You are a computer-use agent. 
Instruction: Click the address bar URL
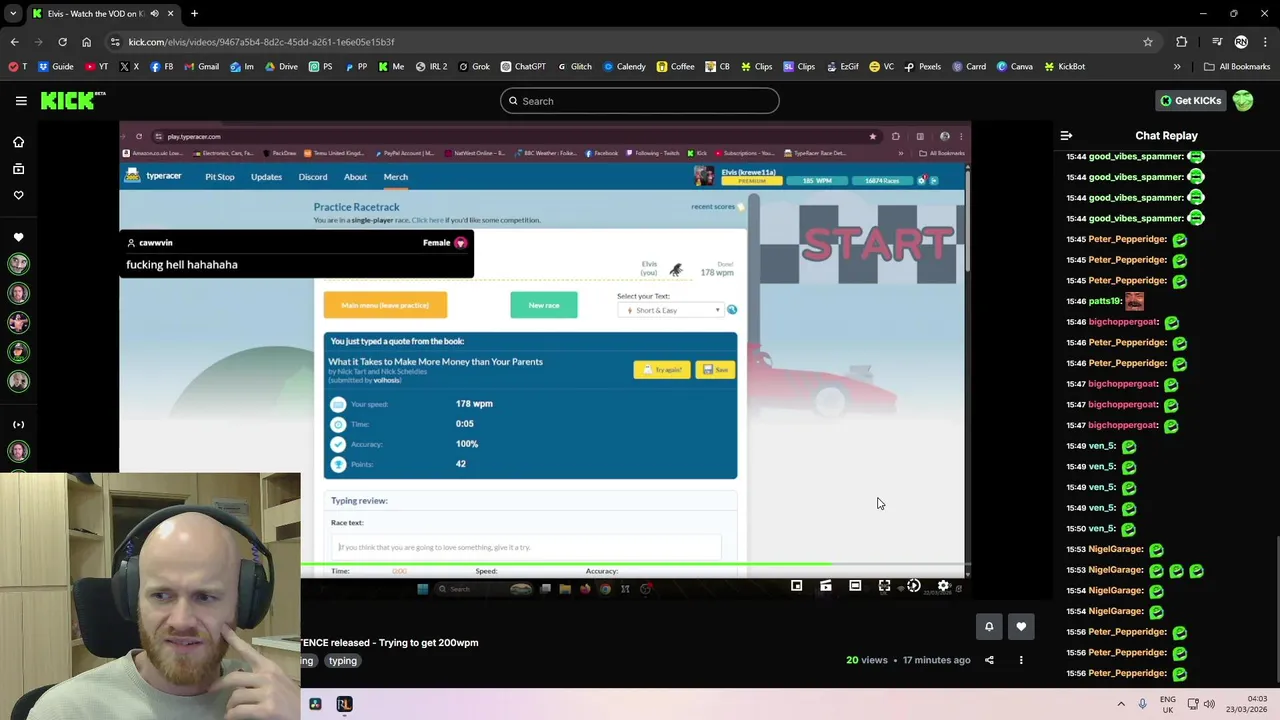pyautogui.click(x=261, y=42)
